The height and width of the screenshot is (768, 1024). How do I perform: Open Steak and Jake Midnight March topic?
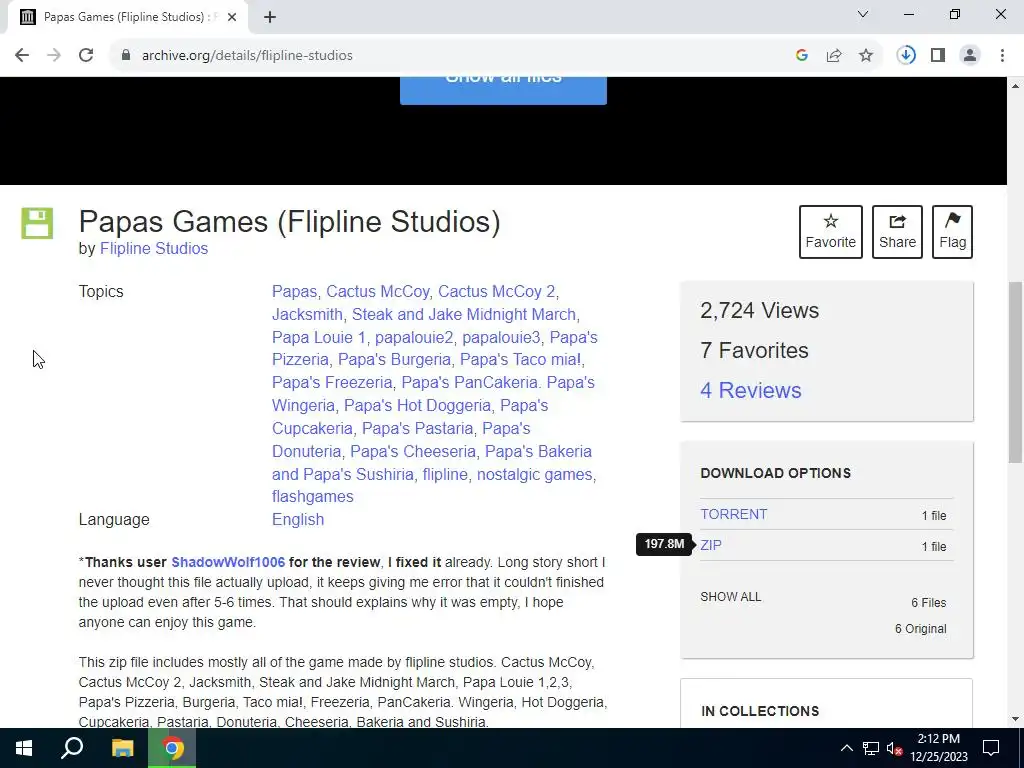click(x=464, y=314)
